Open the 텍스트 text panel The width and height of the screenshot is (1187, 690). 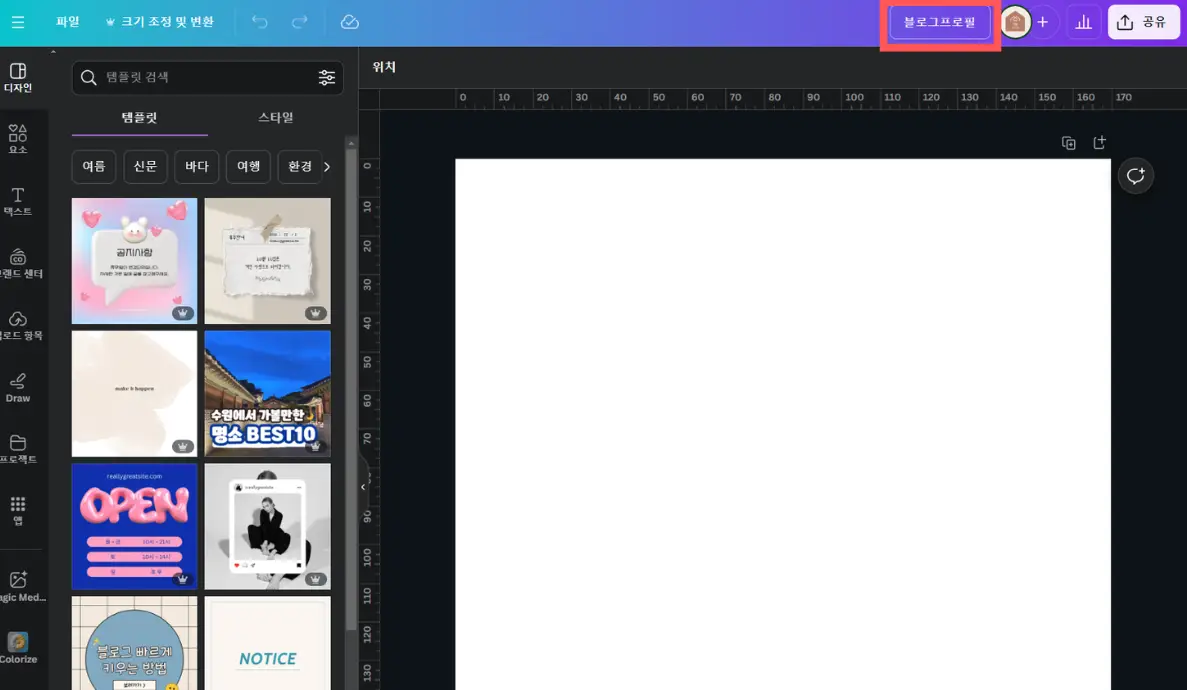(x=18, y=202)
